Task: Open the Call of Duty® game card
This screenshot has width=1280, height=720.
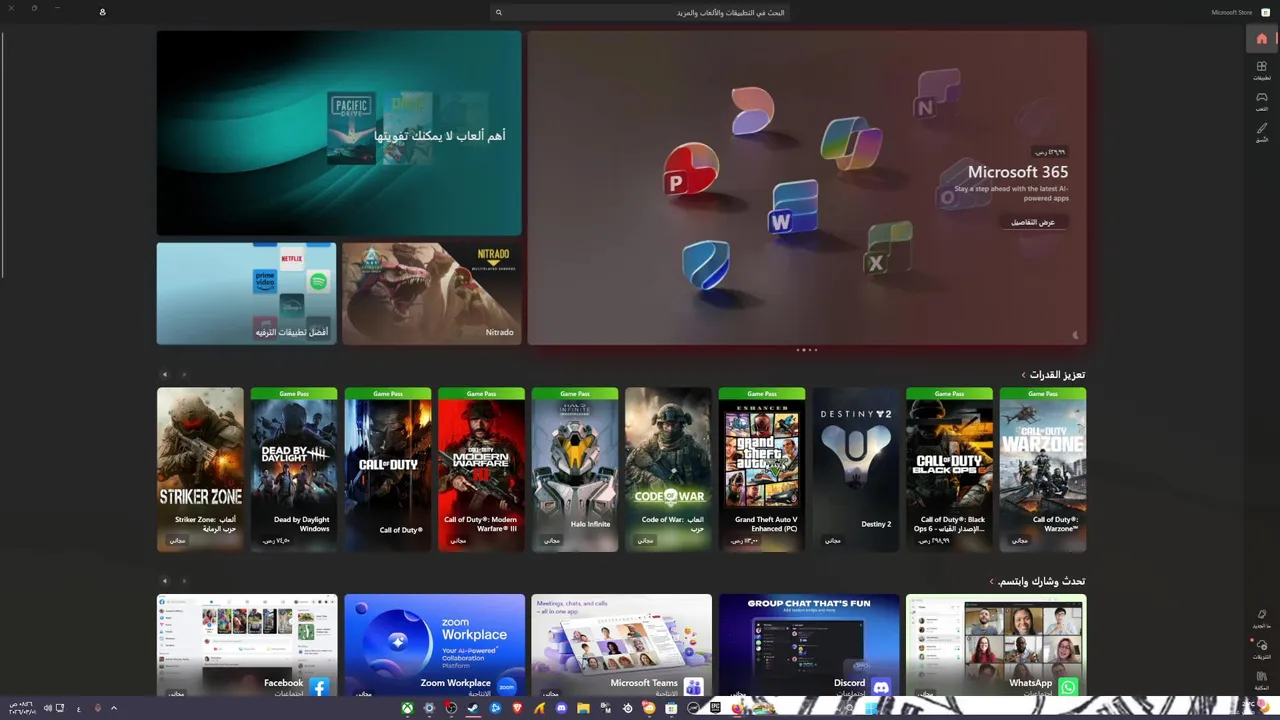Action: (388, 469)
